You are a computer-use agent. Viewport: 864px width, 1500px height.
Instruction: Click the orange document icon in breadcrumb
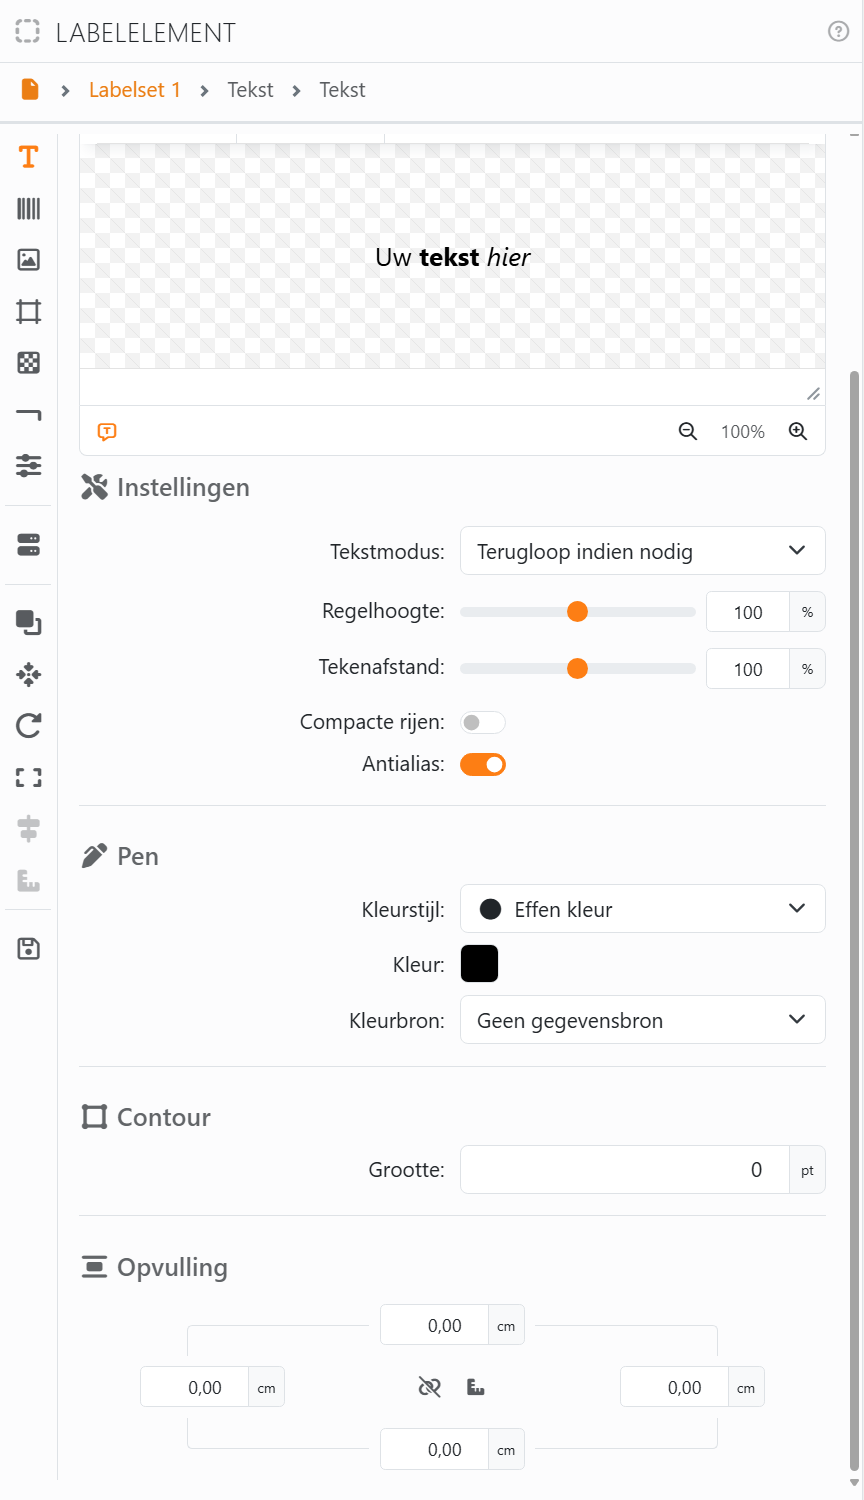click(x=30, y=90)
